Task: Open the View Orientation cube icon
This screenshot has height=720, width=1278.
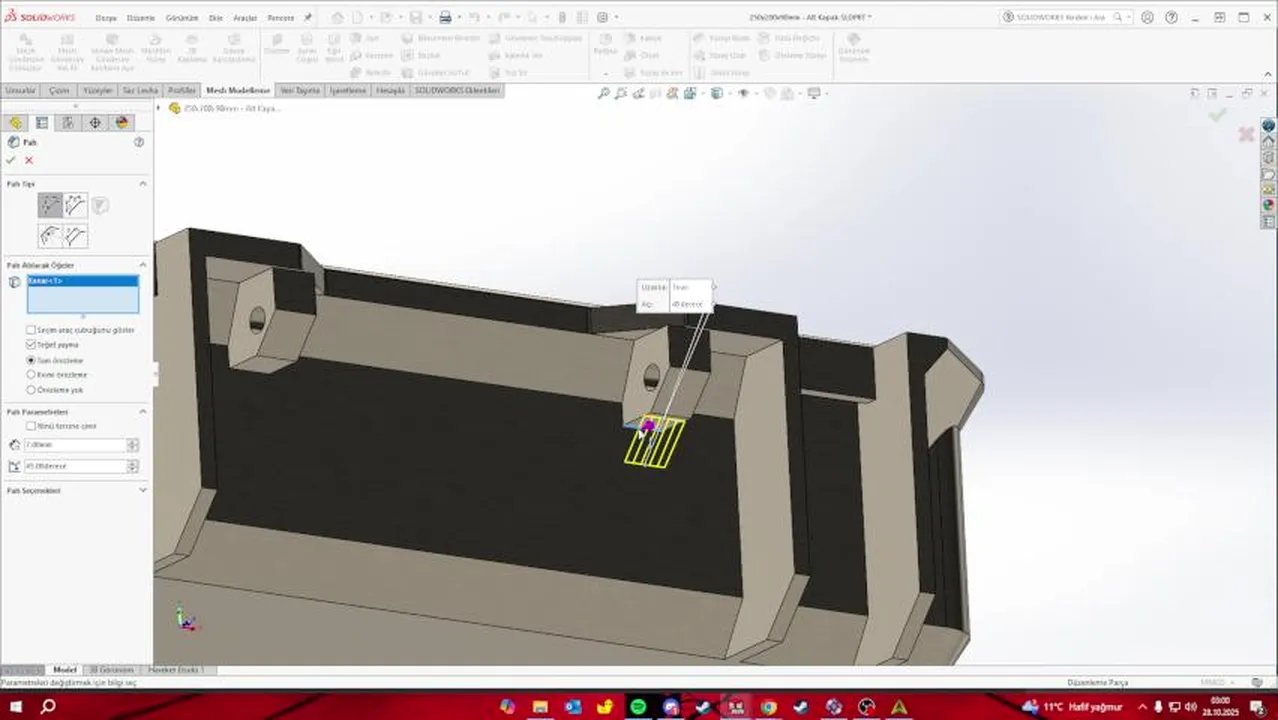Action: point(690,93)
